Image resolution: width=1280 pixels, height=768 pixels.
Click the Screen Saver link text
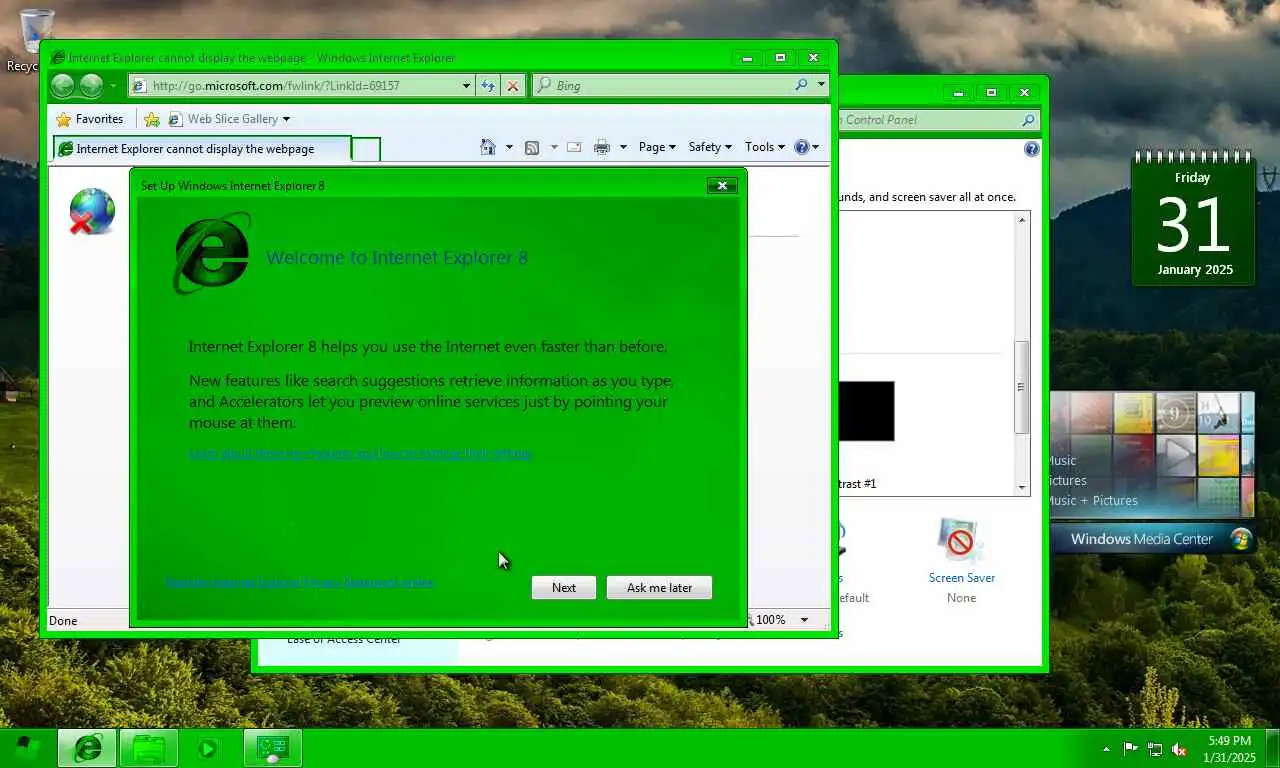(961, 578)
